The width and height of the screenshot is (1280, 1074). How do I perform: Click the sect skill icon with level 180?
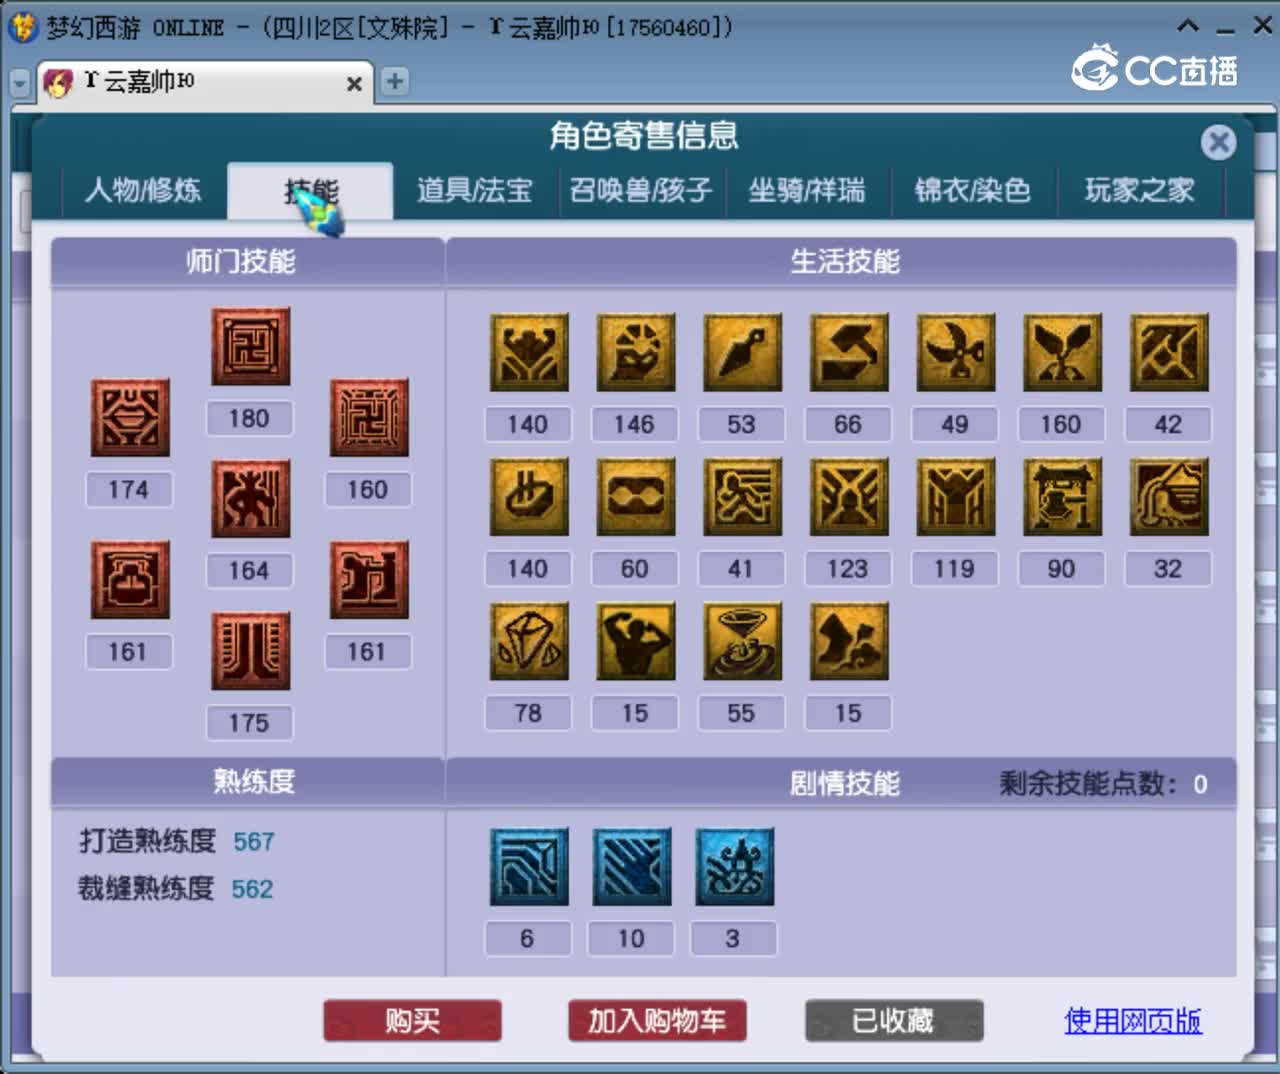click(x=250, y=346)
